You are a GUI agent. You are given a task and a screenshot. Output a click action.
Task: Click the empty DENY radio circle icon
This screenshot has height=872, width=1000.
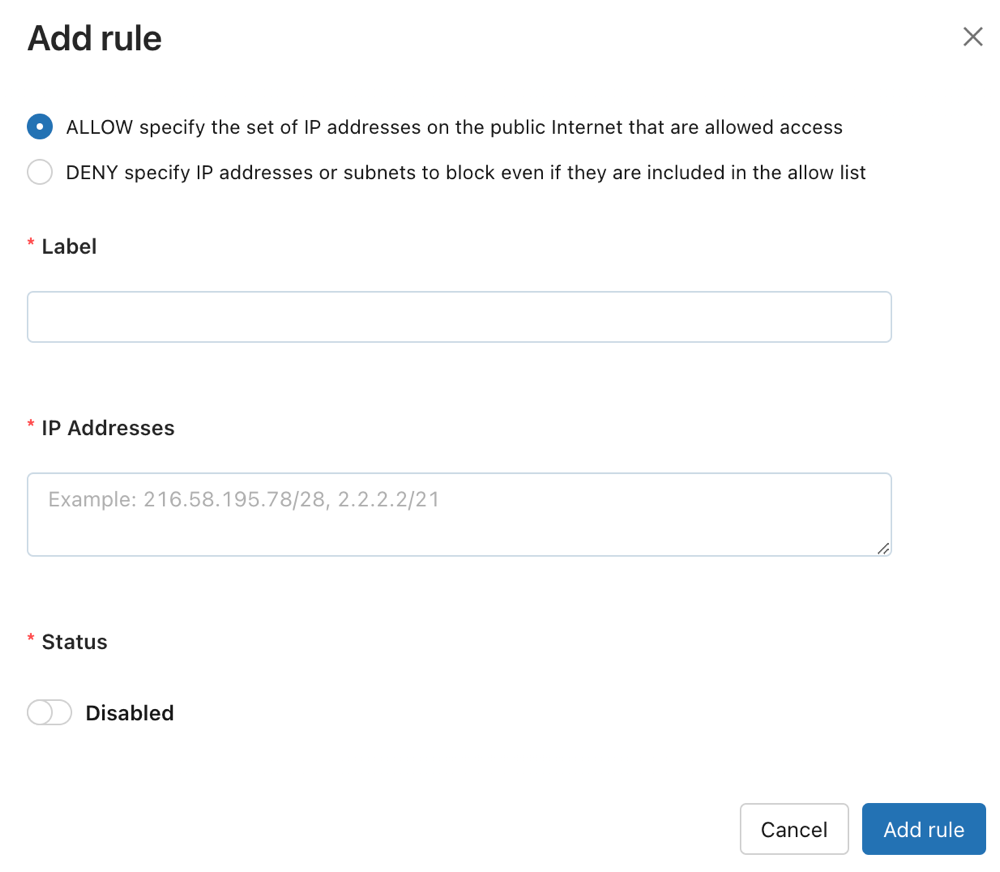[40, 172]
